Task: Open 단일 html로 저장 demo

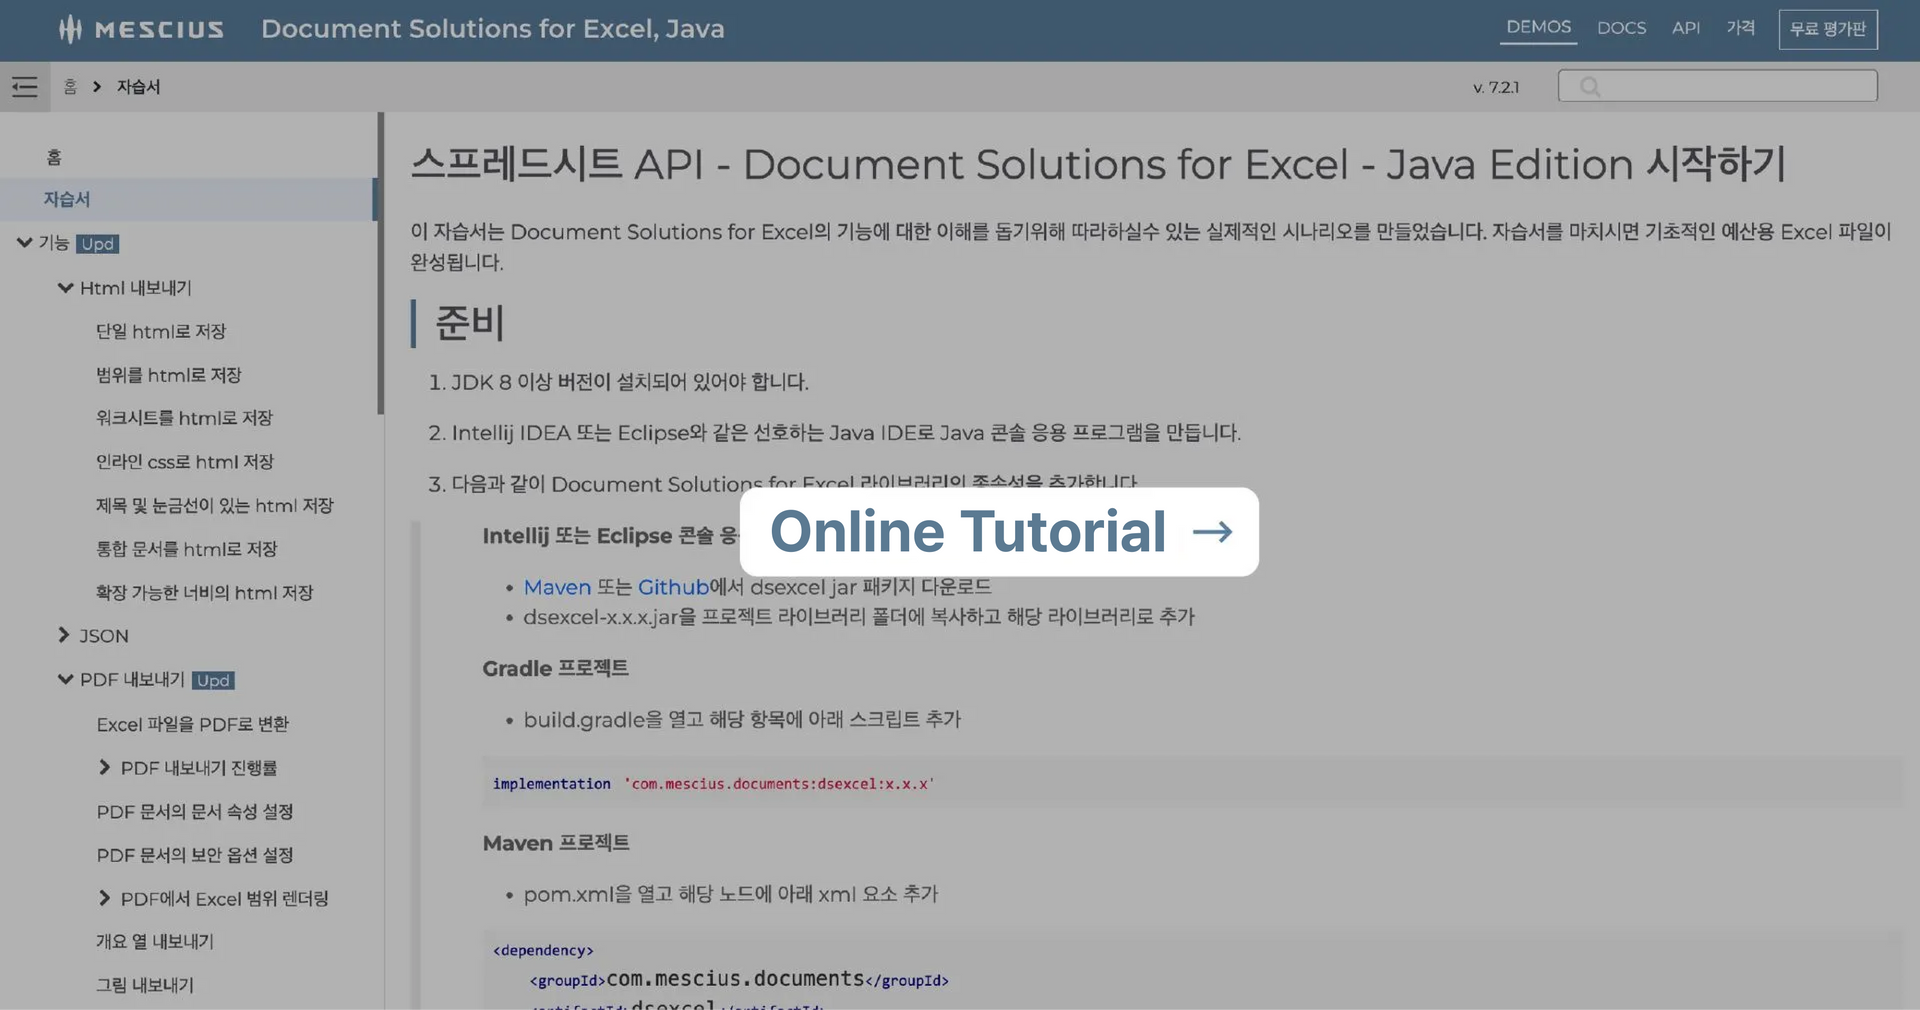Action: (161, 331)
